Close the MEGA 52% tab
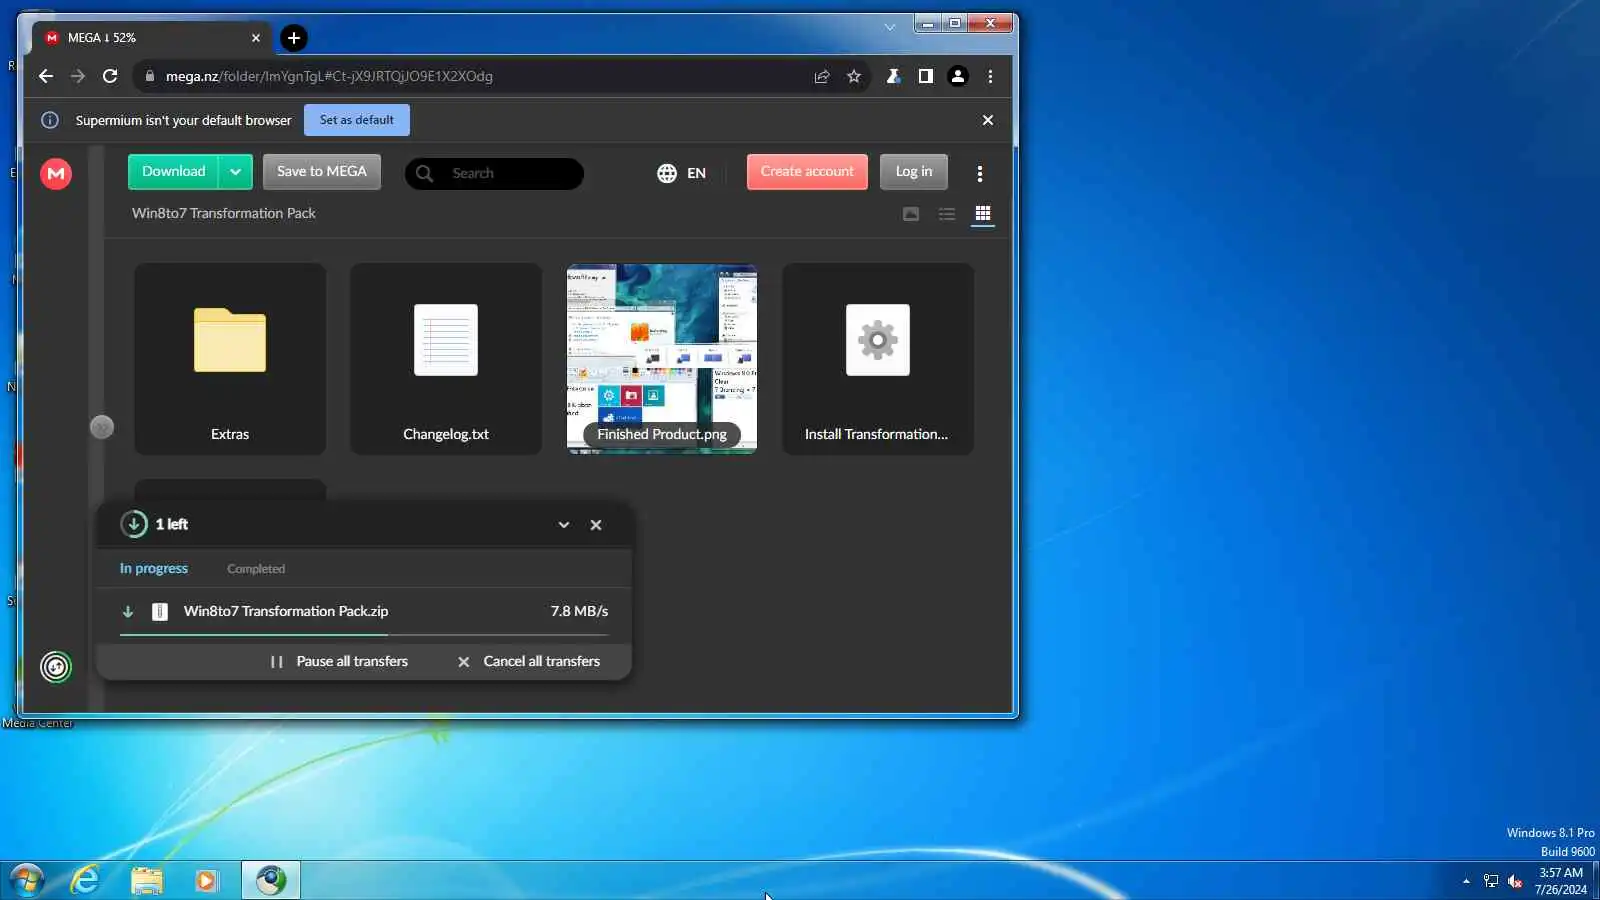 coord(256,38)
